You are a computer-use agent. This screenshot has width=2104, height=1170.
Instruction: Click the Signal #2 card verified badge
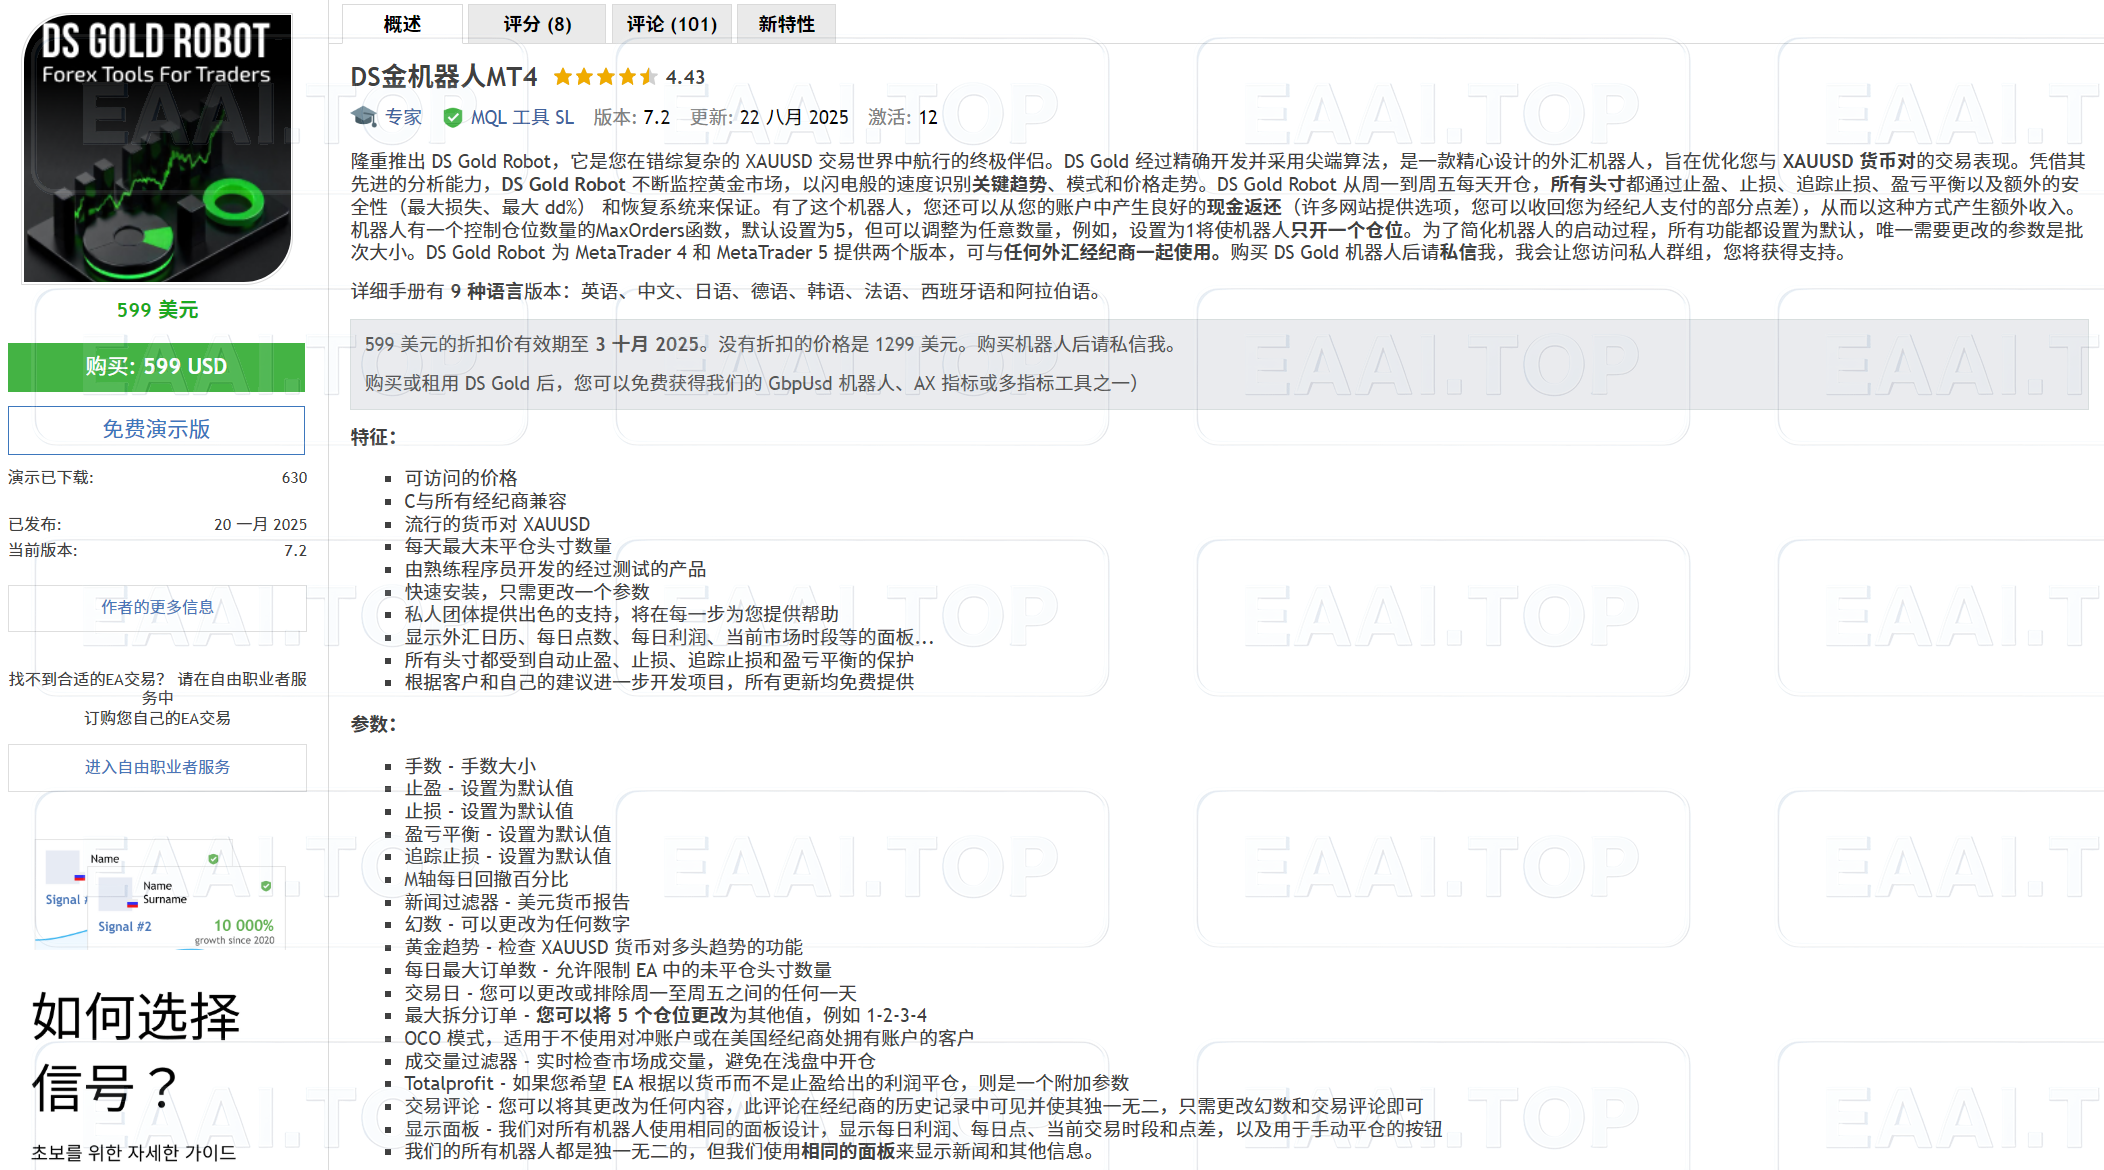pyautogui.click(x=266, y=886)
